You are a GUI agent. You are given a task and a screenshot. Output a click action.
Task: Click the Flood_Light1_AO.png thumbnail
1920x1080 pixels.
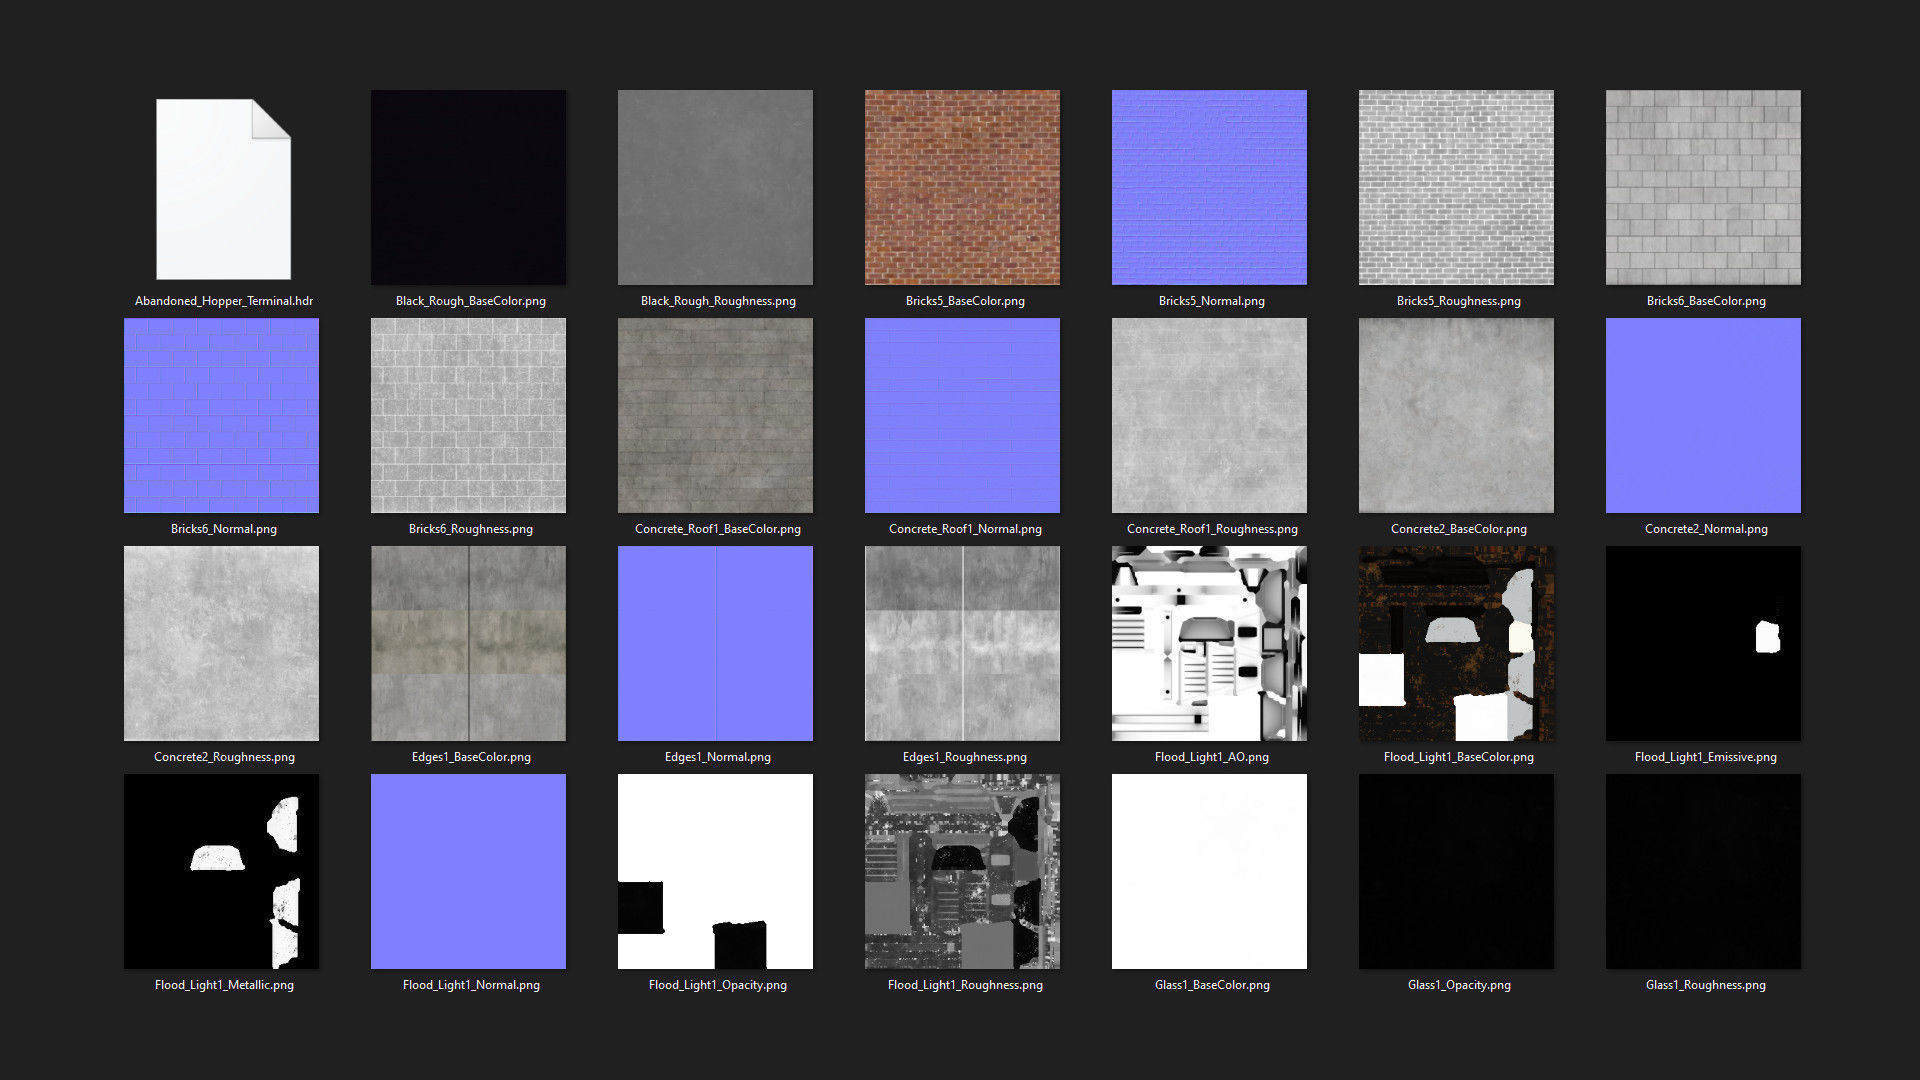1209,643
